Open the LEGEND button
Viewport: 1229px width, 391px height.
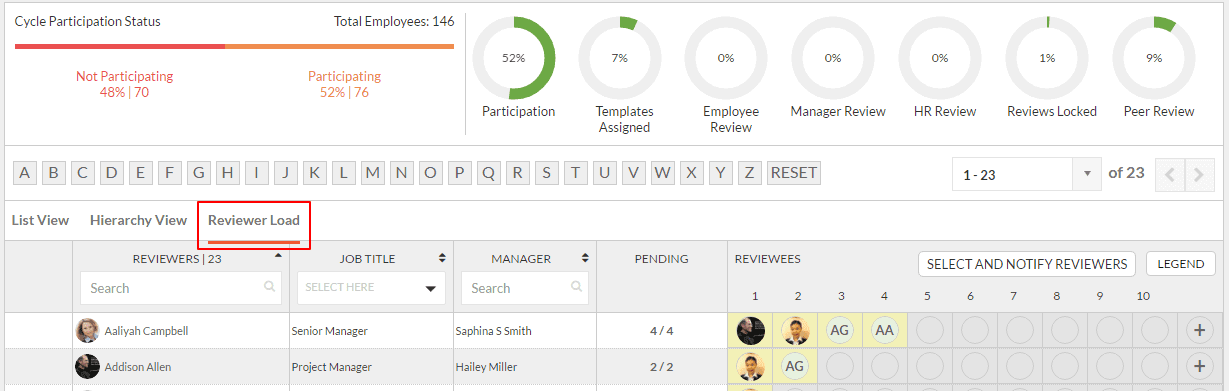click(1180, 264)
